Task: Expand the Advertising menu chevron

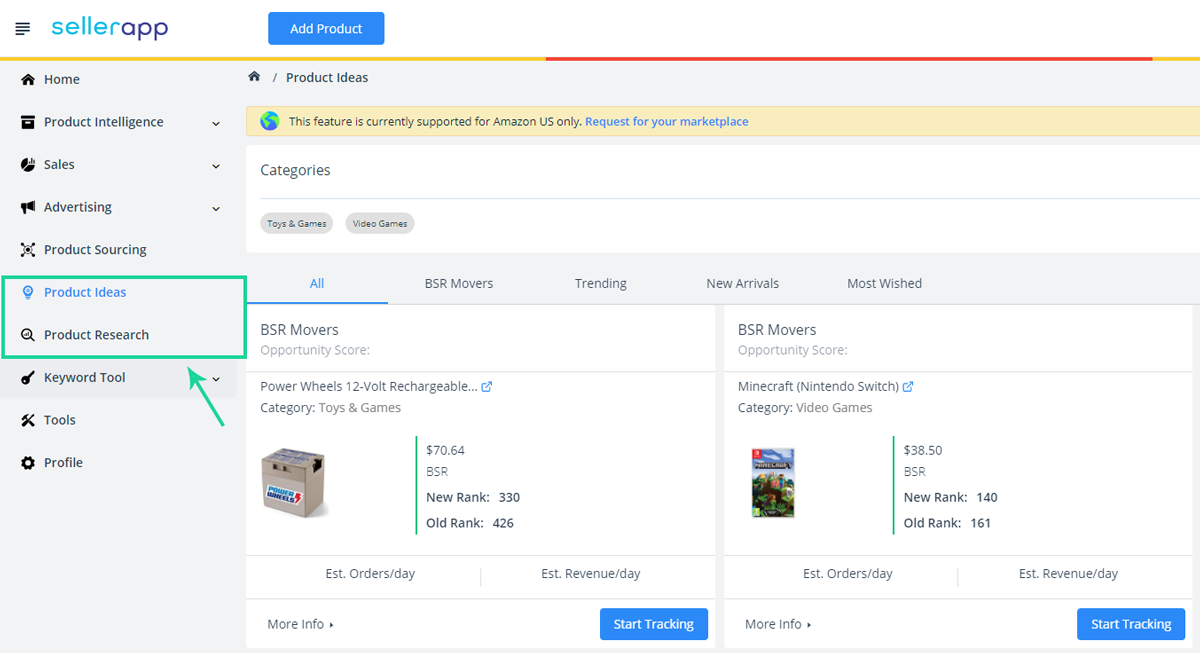Action: (x=216, y=209)
